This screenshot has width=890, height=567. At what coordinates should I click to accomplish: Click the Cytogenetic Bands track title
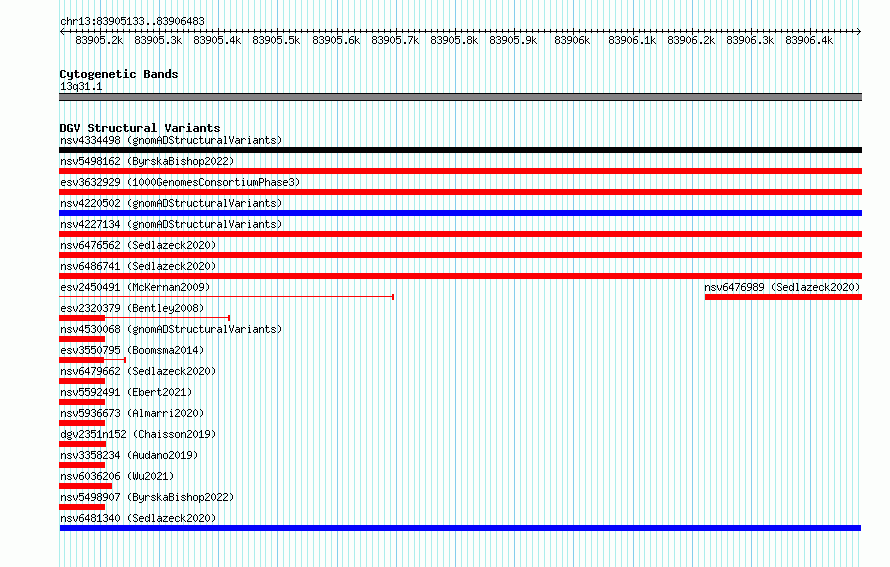point(119,74)
